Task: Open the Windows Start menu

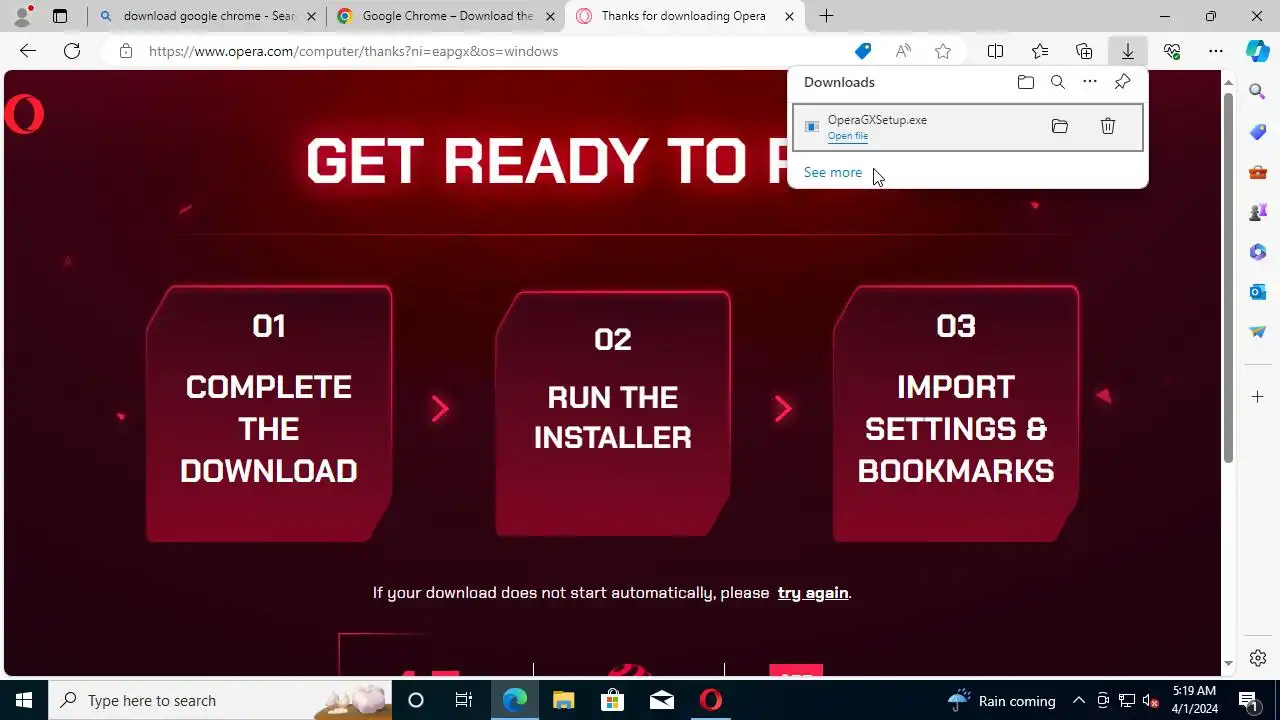Action: point(24,700)
